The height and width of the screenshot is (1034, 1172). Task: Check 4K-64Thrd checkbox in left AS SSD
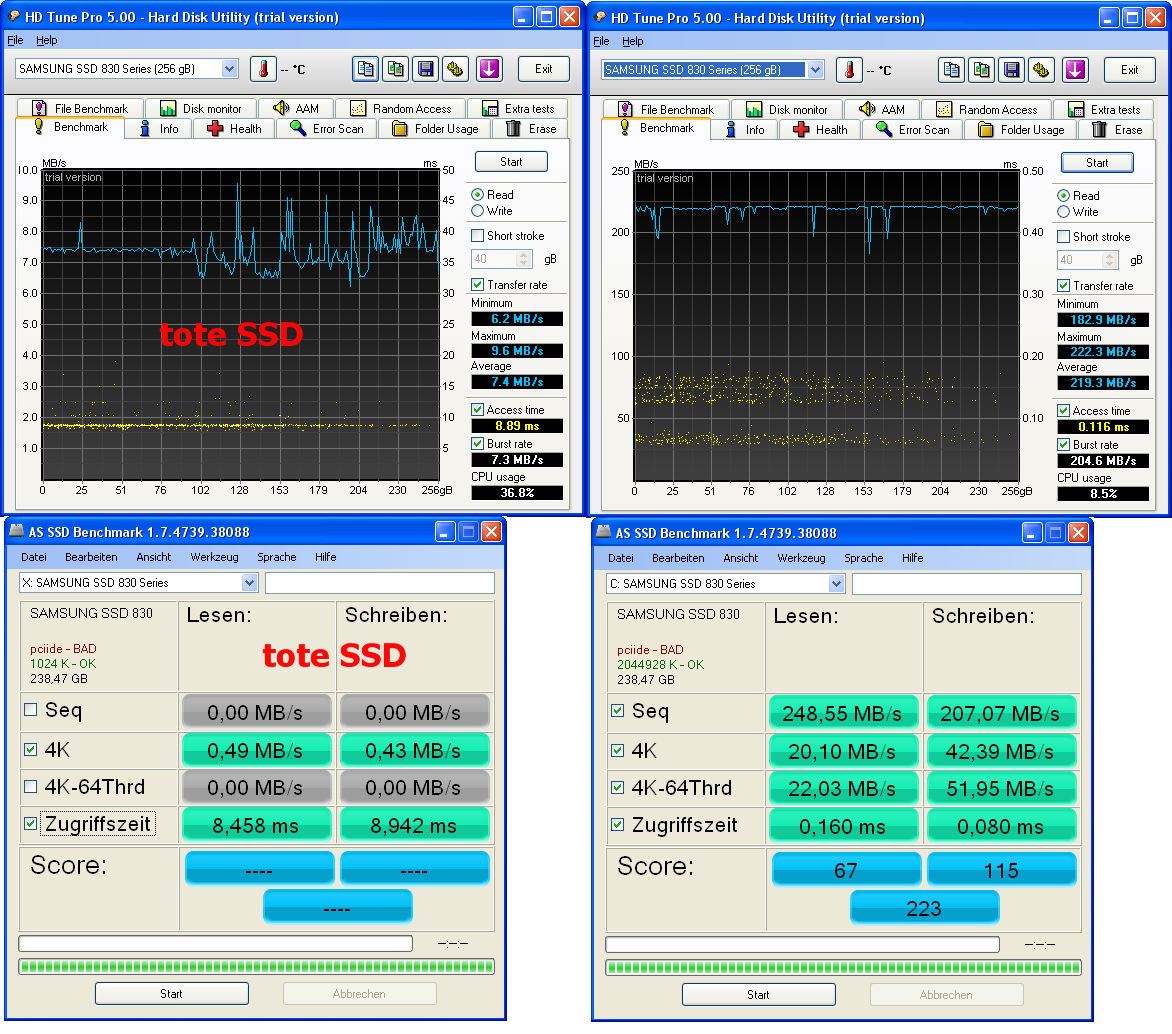[x=31, y=787]
